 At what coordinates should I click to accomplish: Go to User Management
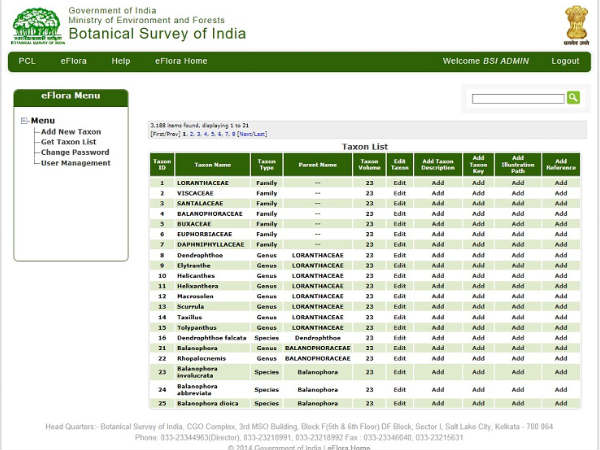(x=76, y=163)
